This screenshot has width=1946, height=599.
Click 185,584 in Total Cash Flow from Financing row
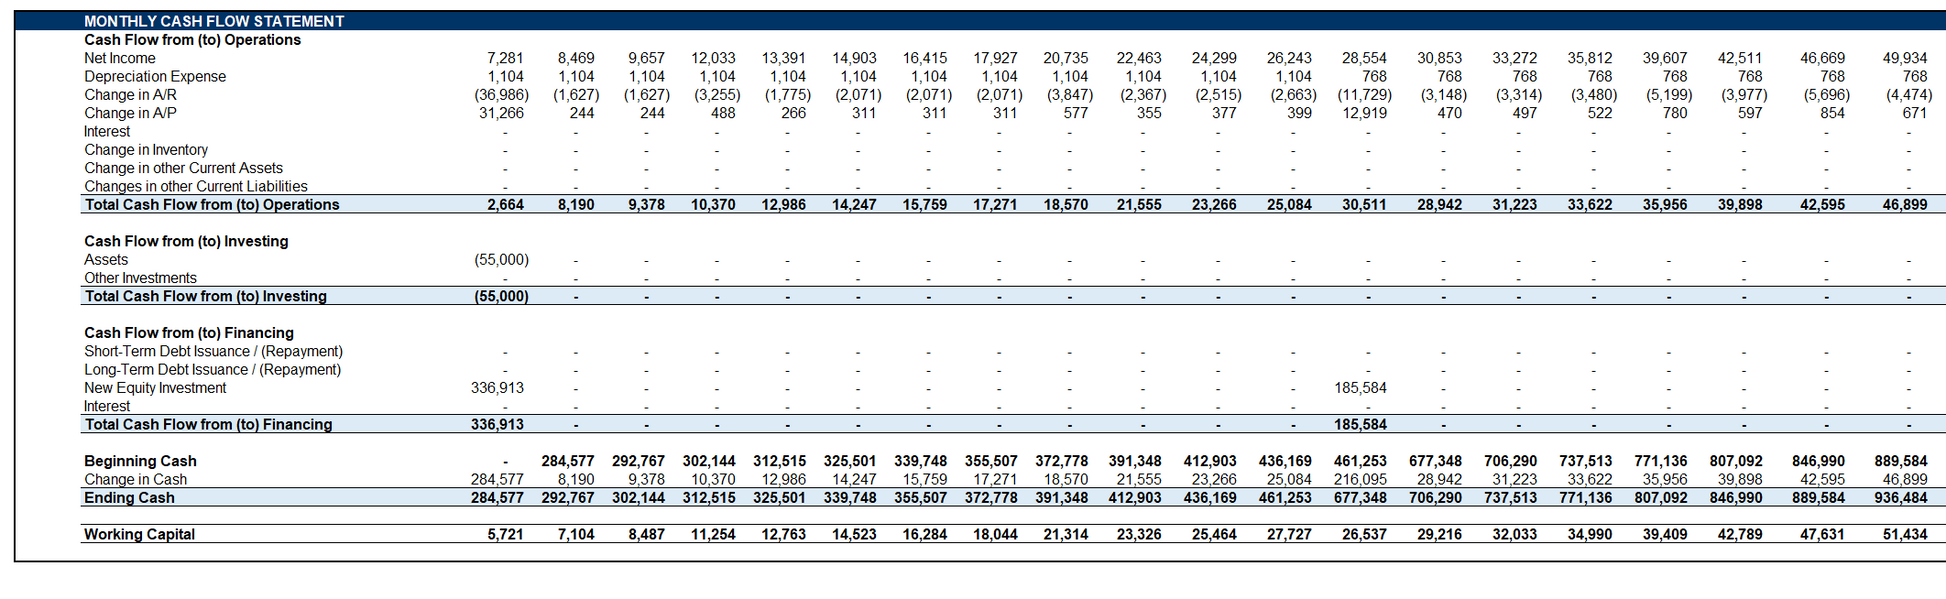(x=1360, y=425)
